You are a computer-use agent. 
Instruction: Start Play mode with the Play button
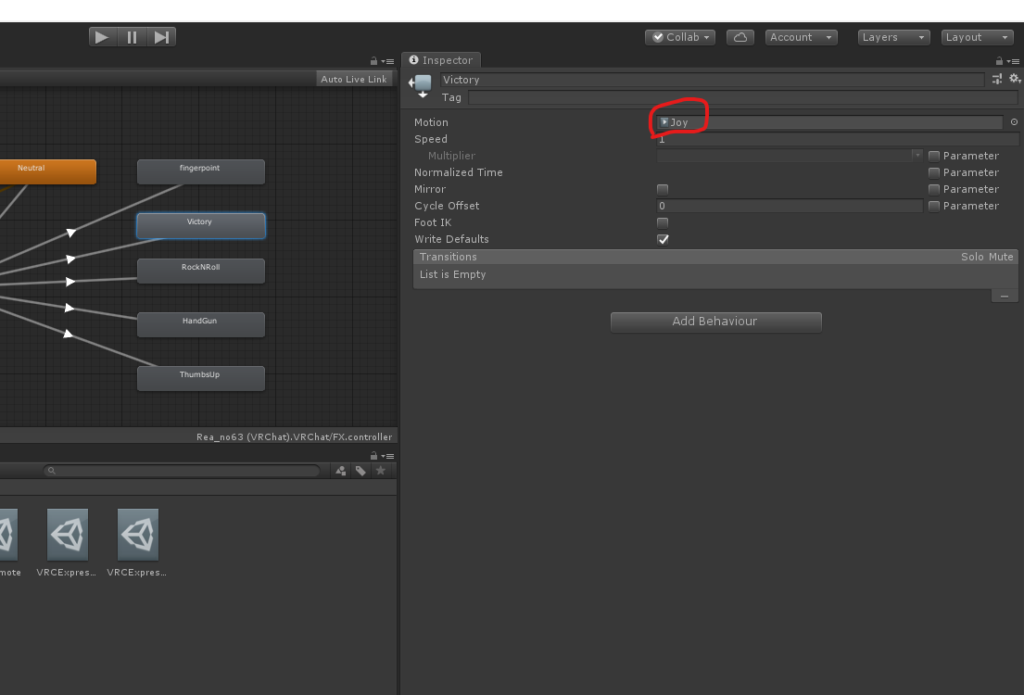coord(103,37)
